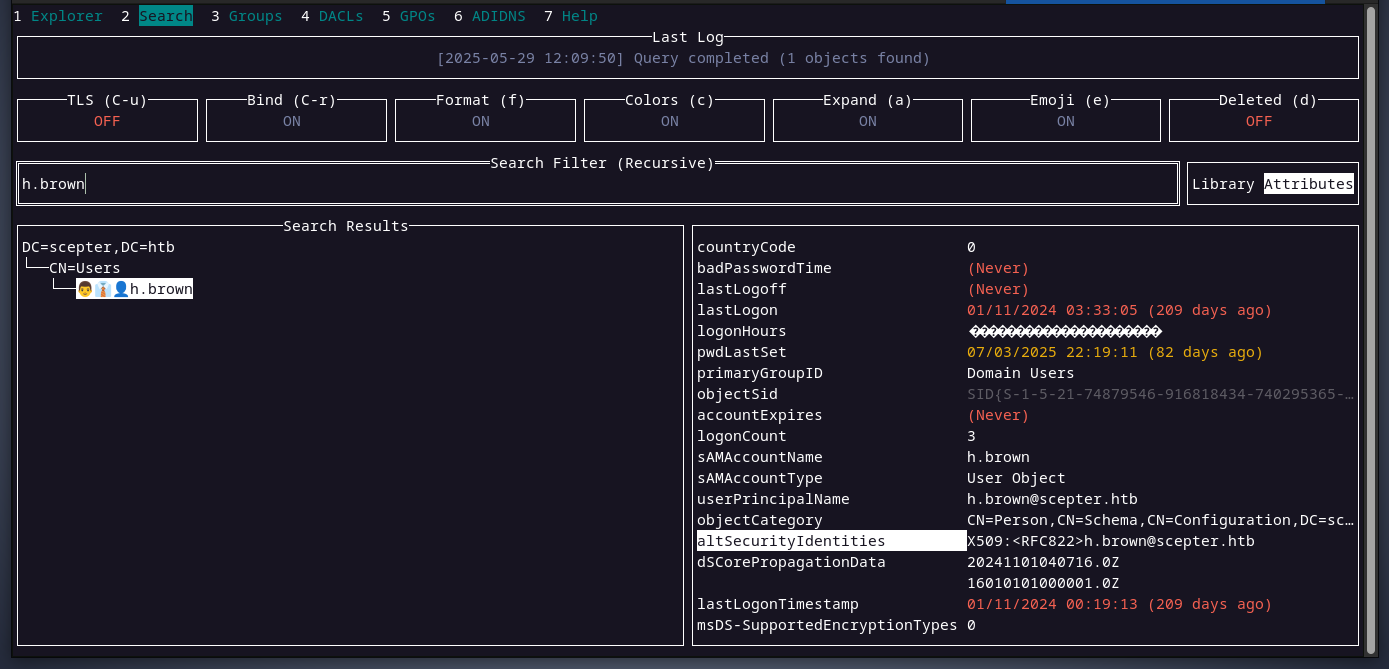This screenshot has width=1389, height=669.
Task: Click the user emoji icon beside h.brown
Action: (x=120, y=289)
